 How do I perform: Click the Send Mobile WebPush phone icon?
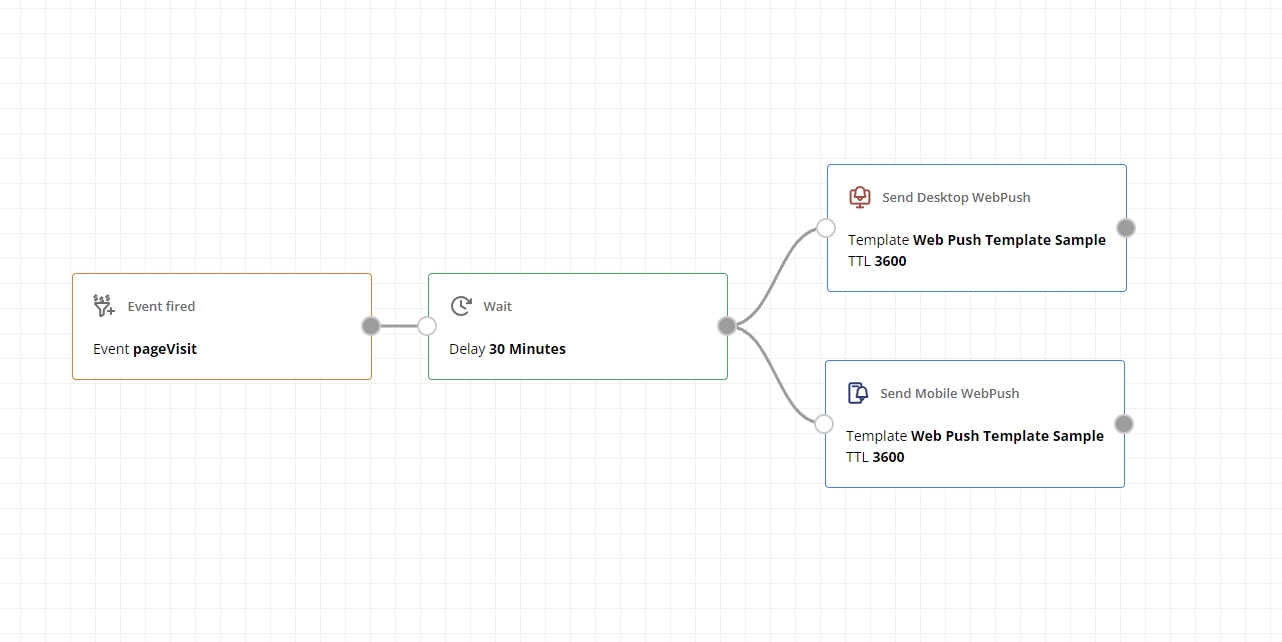857,393
